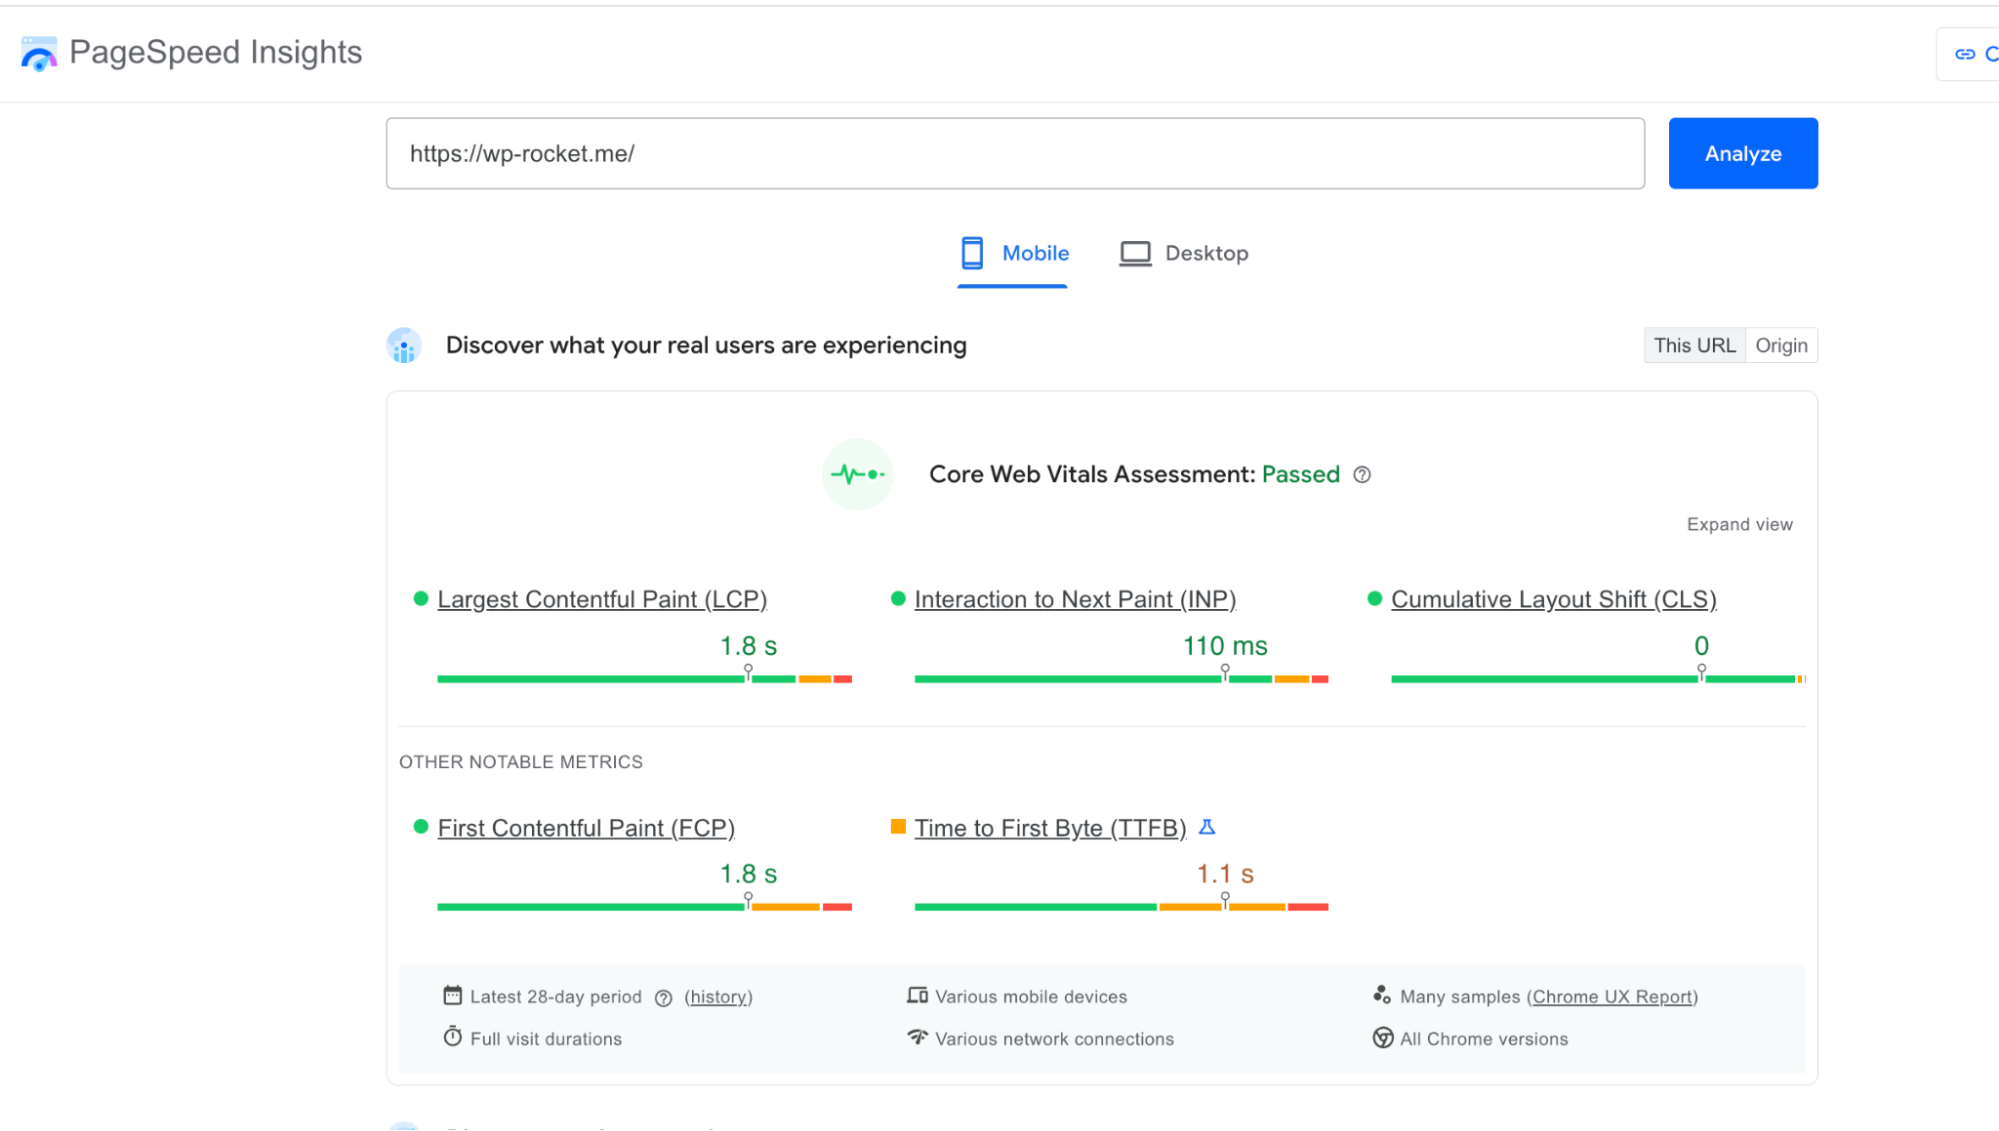The height and width of the screenshot is (1131, 1999).
Task: Click the 'Latest 28-day period' text
Action: click(x=556, y=997)
